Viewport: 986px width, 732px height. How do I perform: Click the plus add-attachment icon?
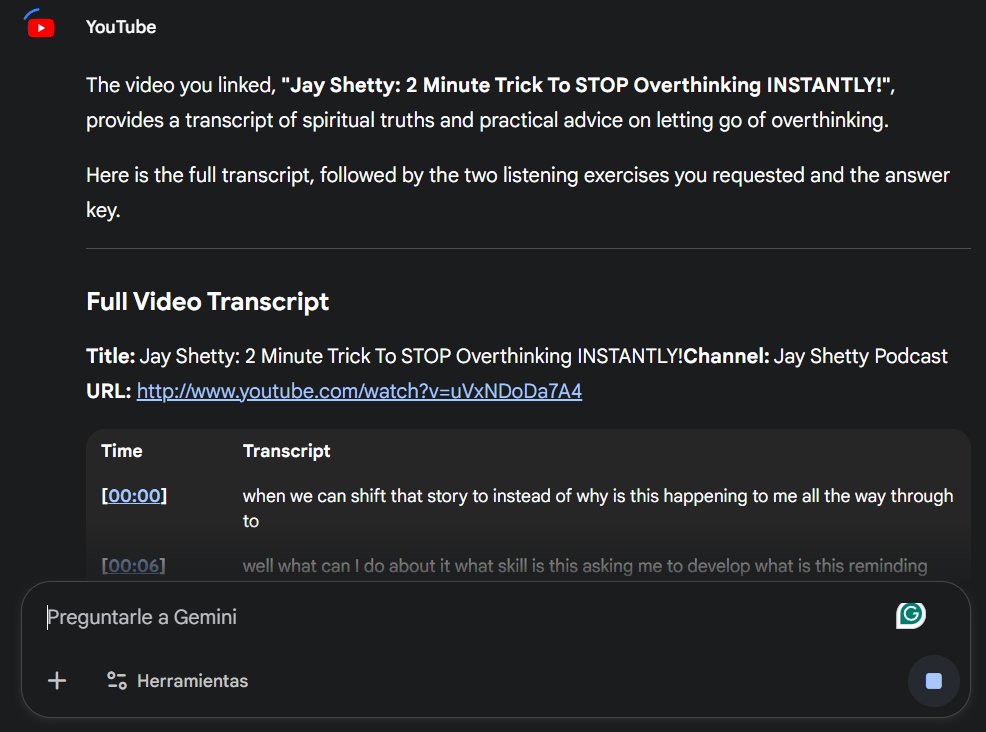pyautogui.click(x=57, y=680)
